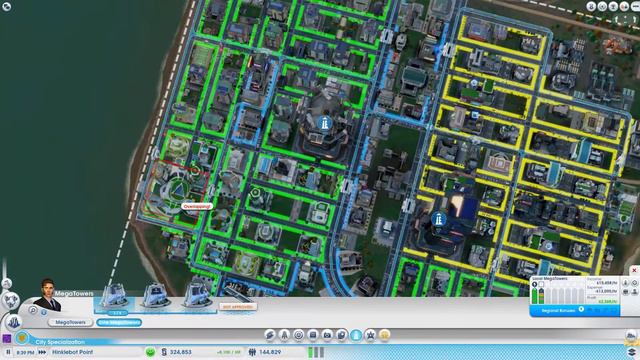Open the achievements medal icon at top right
The image size is (640, 360).
[591, 6]
